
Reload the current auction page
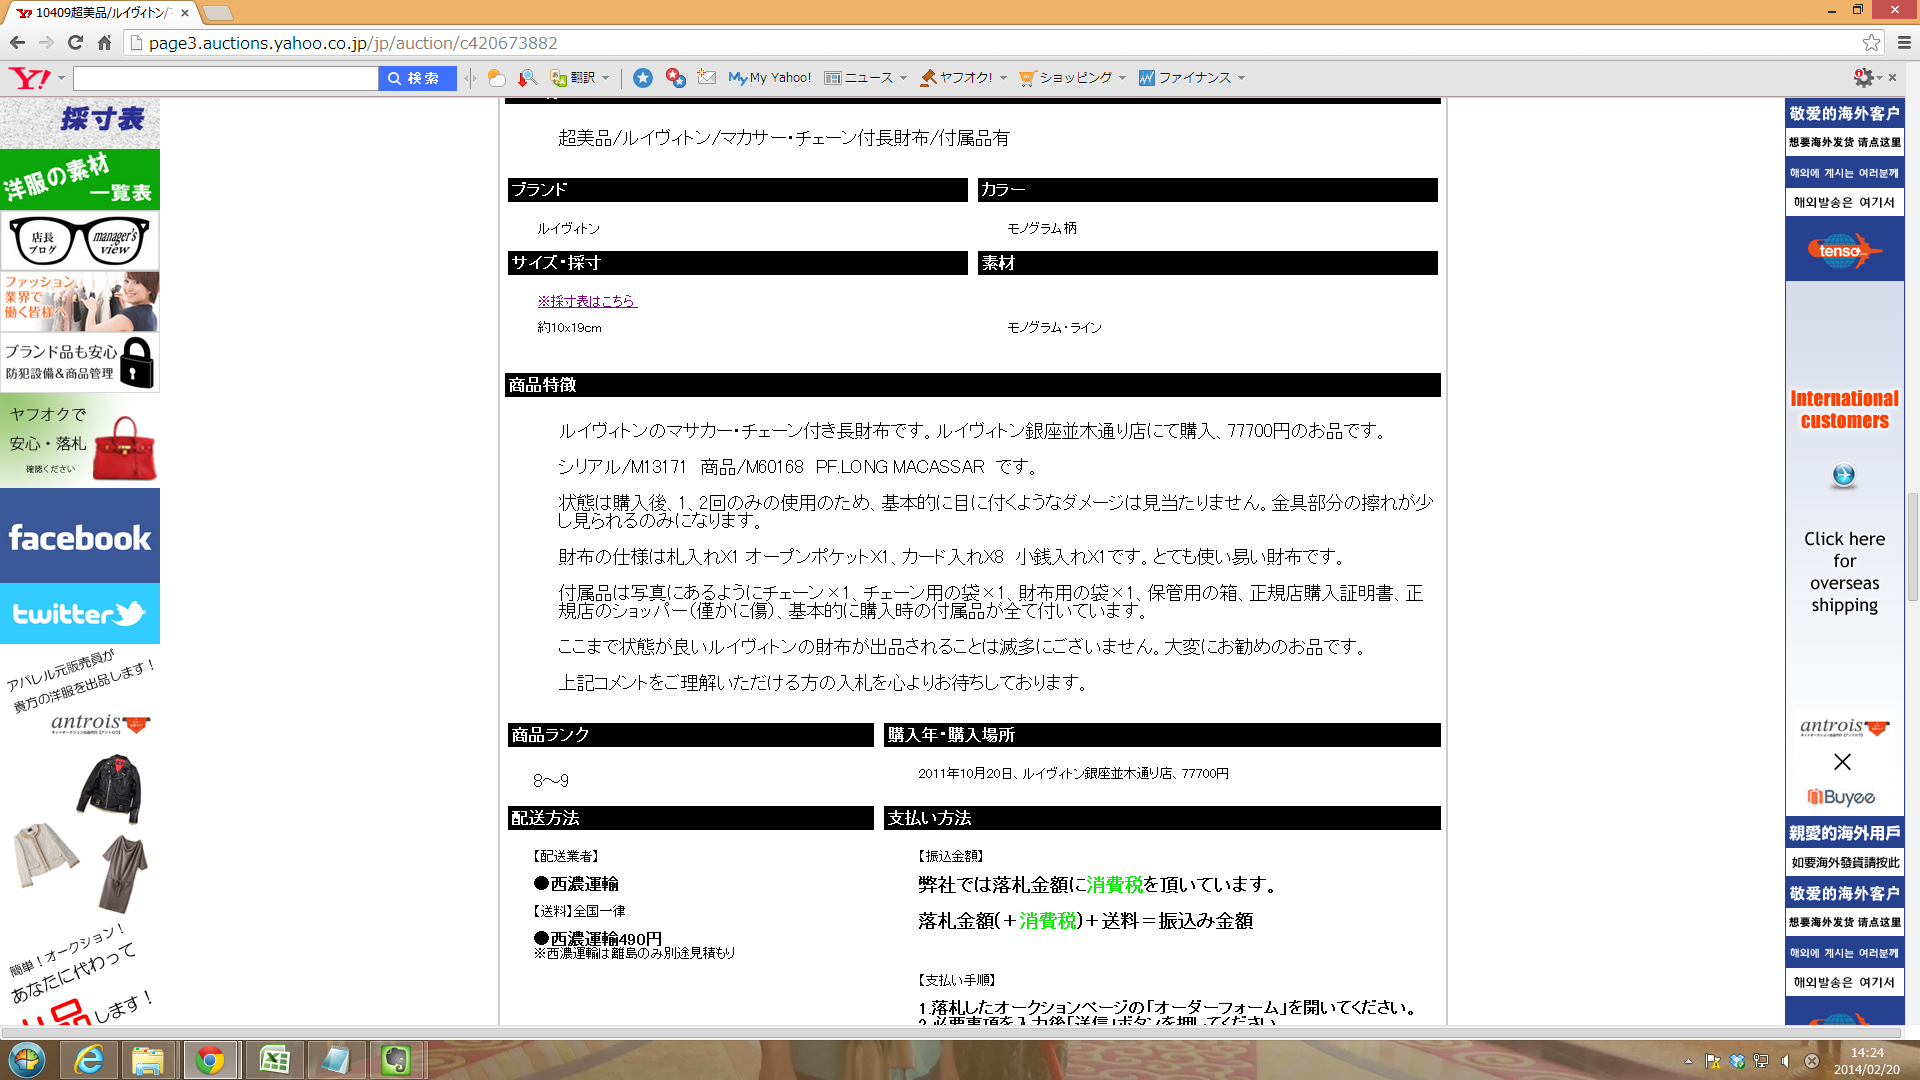click(x=75, y=43)
